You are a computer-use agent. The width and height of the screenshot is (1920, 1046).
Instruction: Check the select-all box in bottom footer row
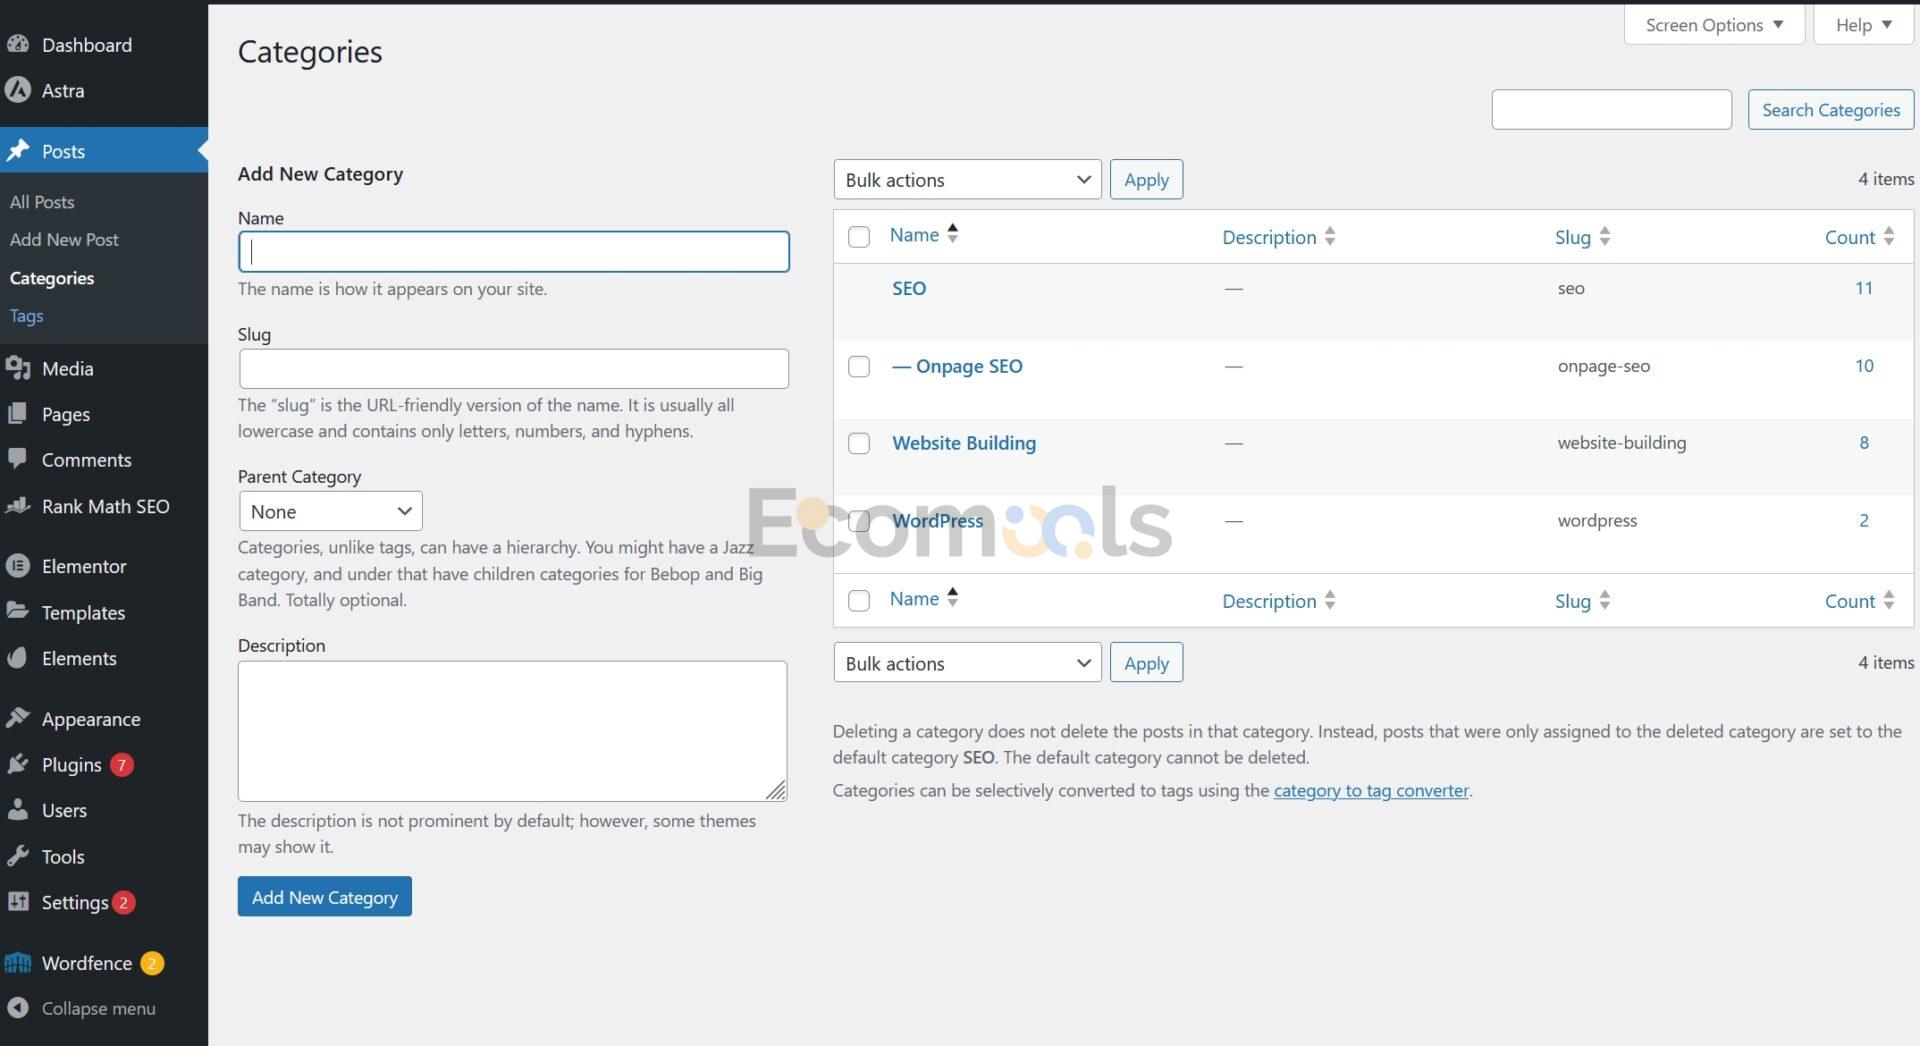point(859,601)
